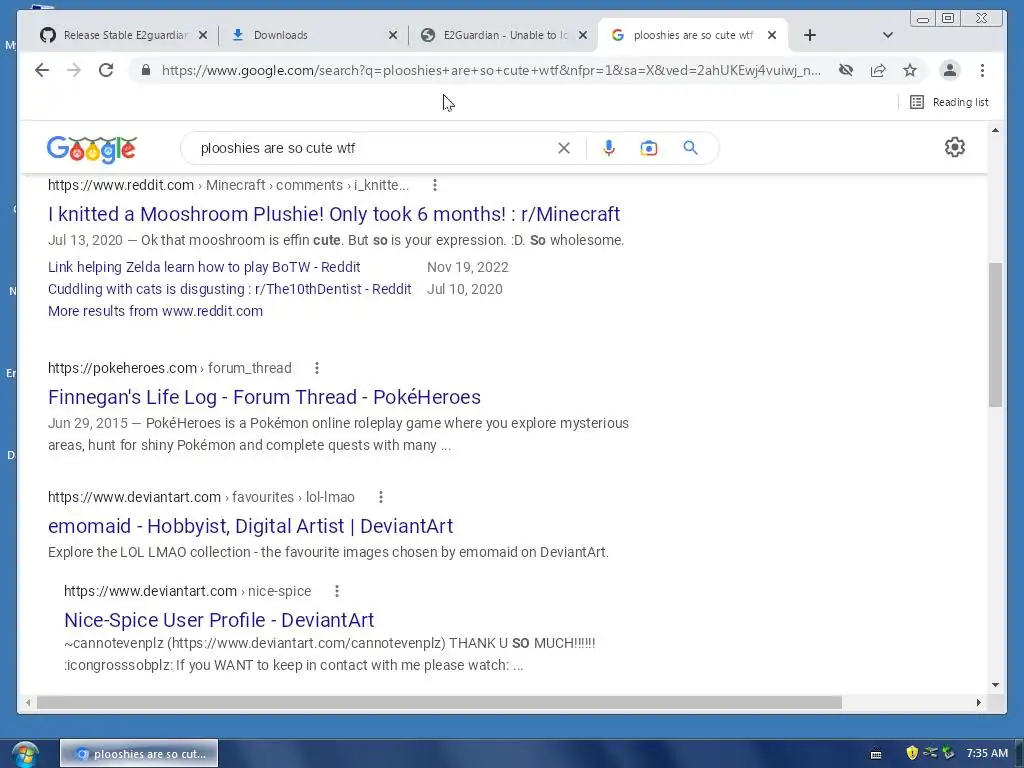This screenshot has width=1024, height=768.
Task: Click the Google holiday logo
Action: pyautogui.click(x=91, y=149)
